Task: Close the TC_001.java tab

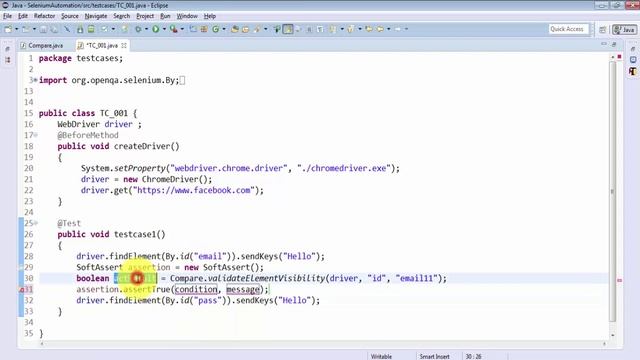Action: (124, 45)
